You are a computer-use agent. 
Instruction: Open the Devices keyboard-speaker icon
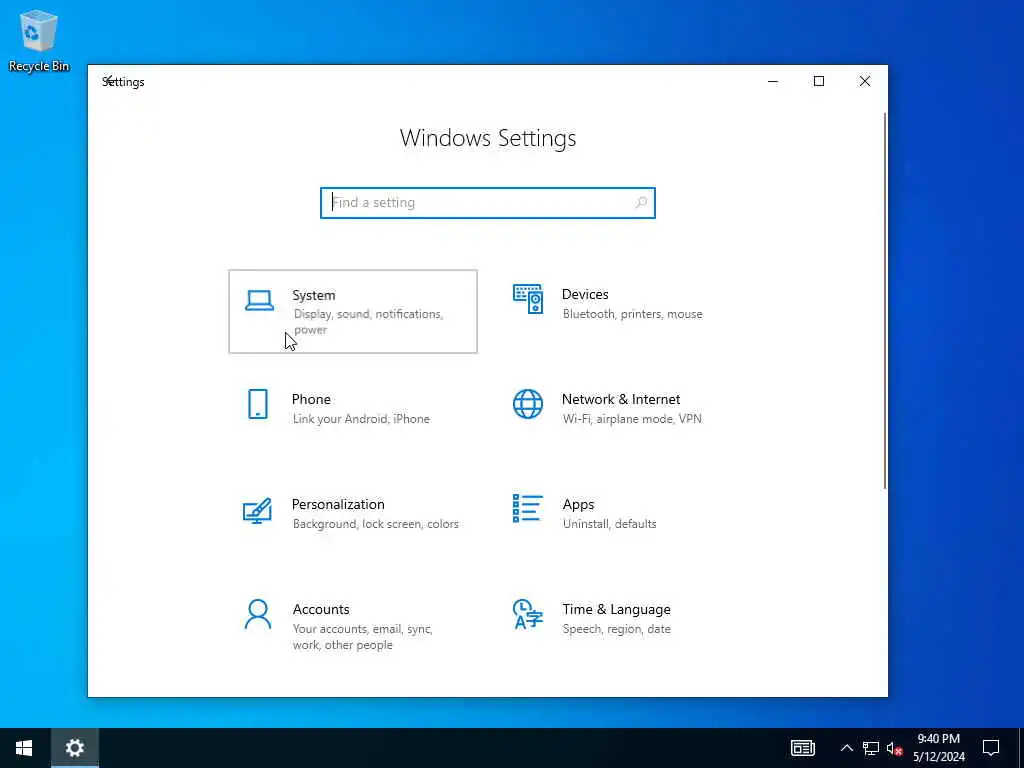pyautogui.click(x=528, y=299)
